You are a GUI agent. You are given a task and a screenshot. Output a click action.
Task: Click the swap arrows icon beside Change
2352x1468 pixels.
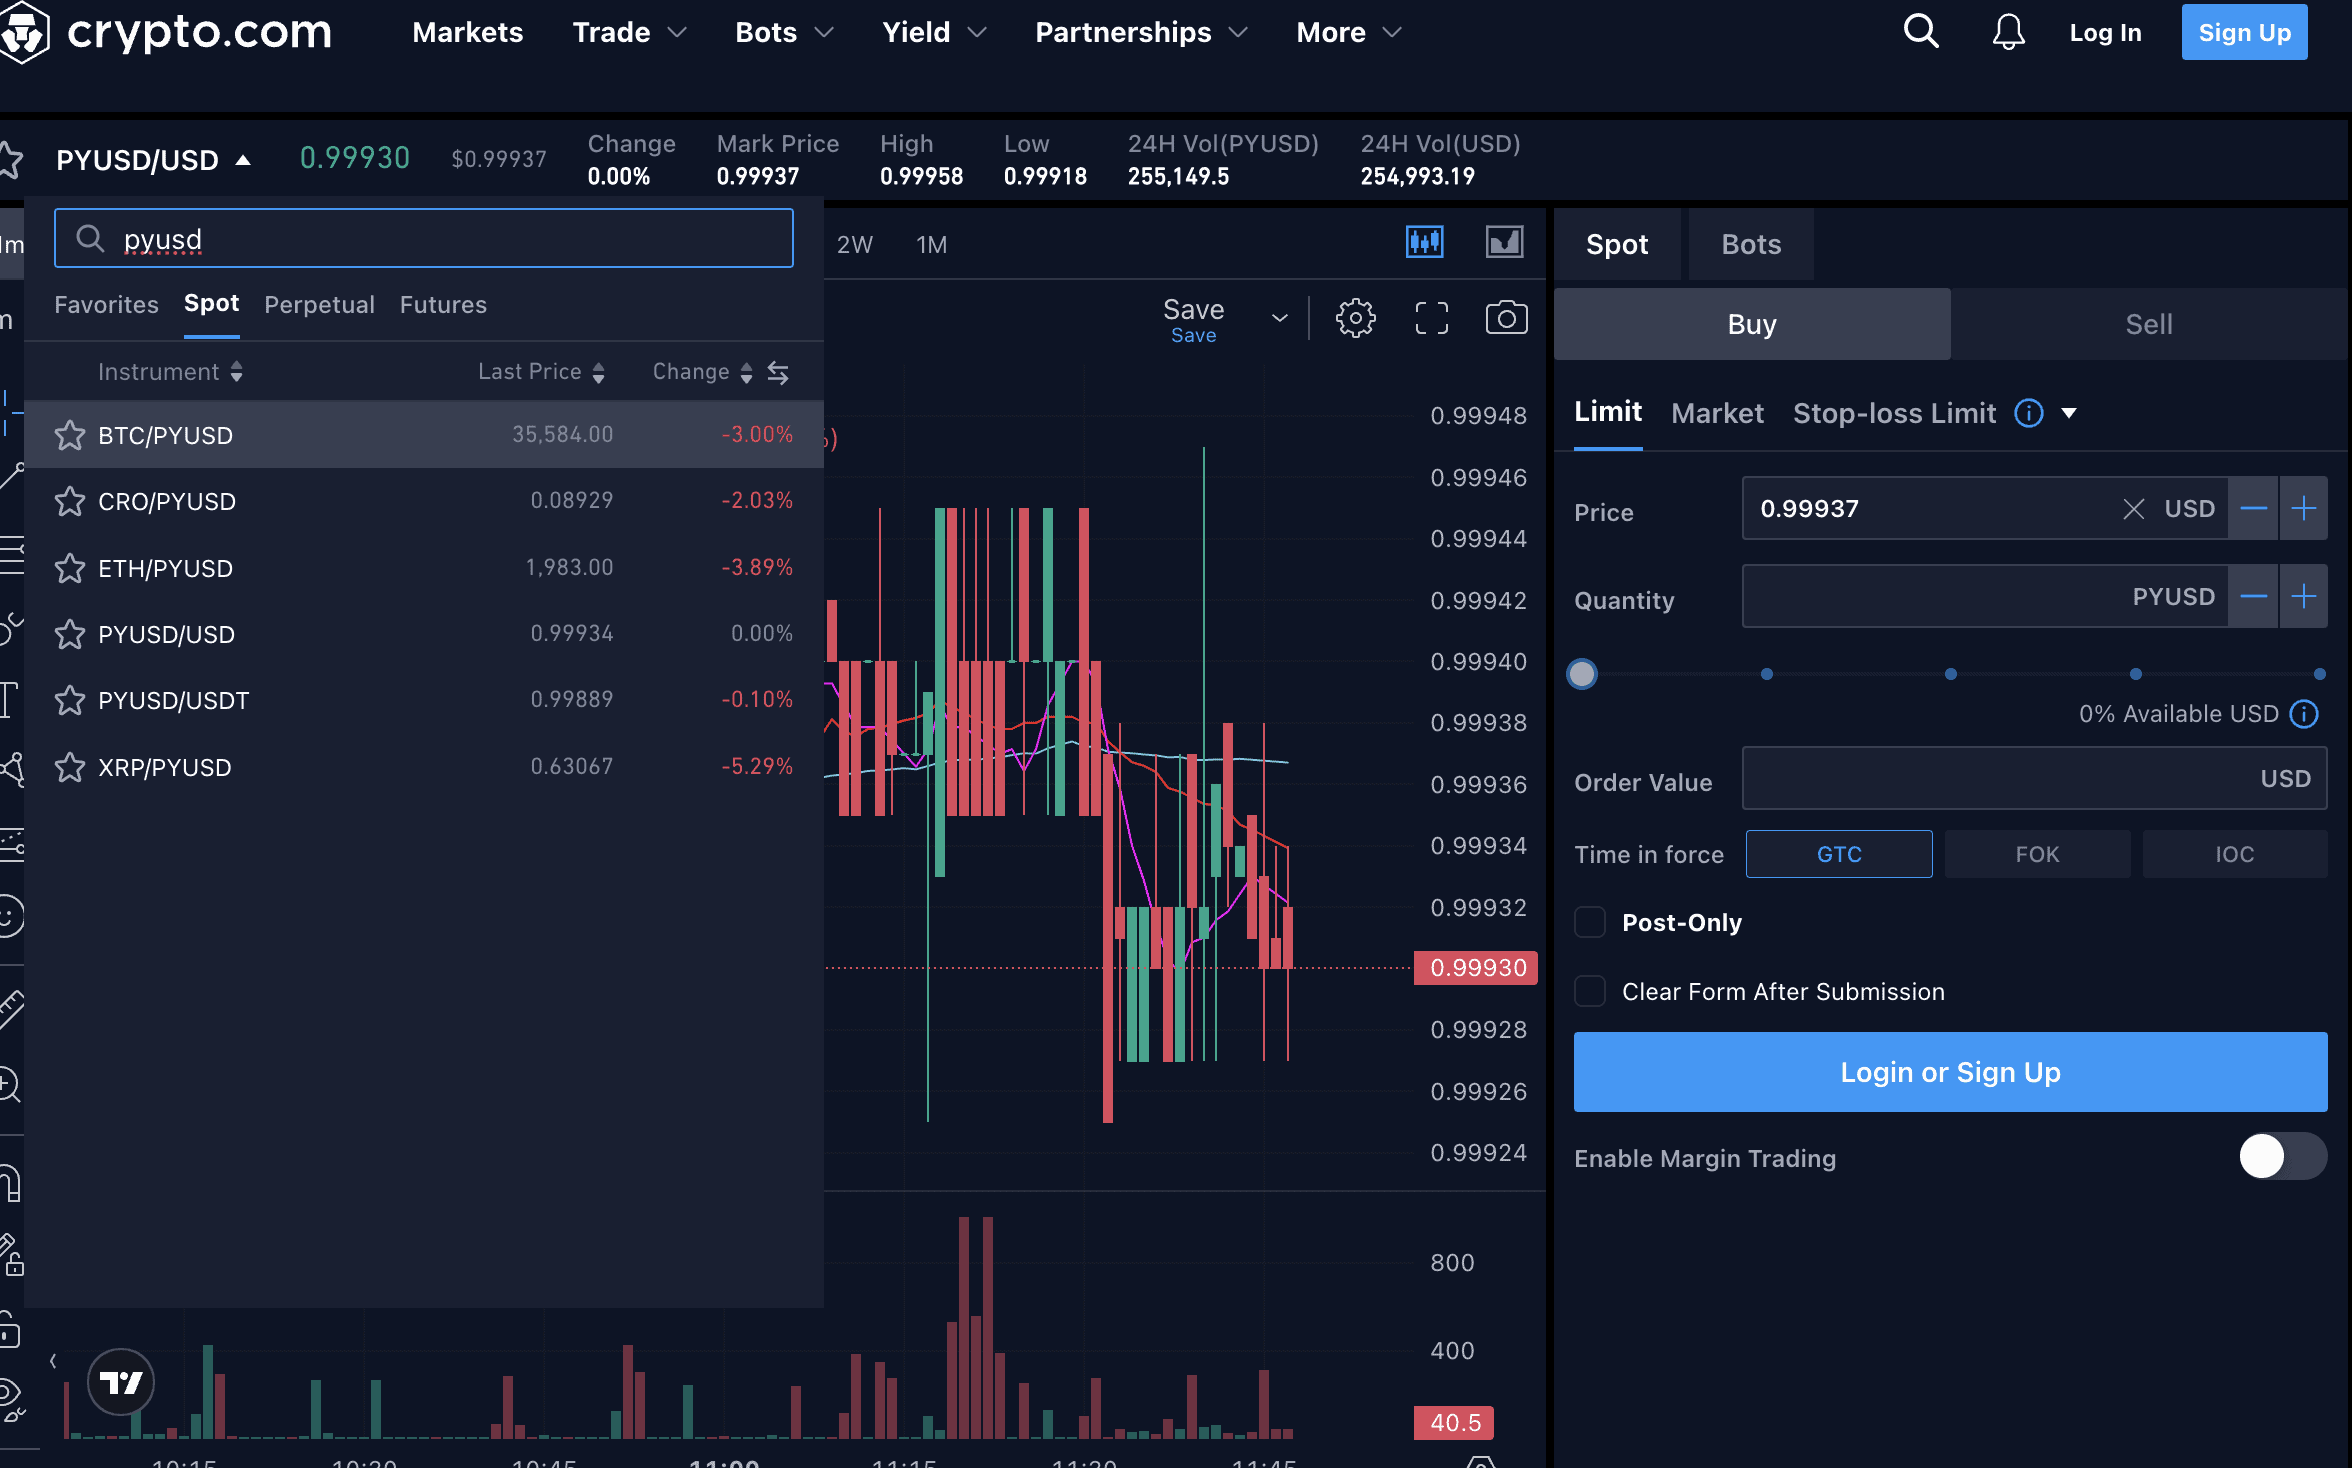coord(778,373)
